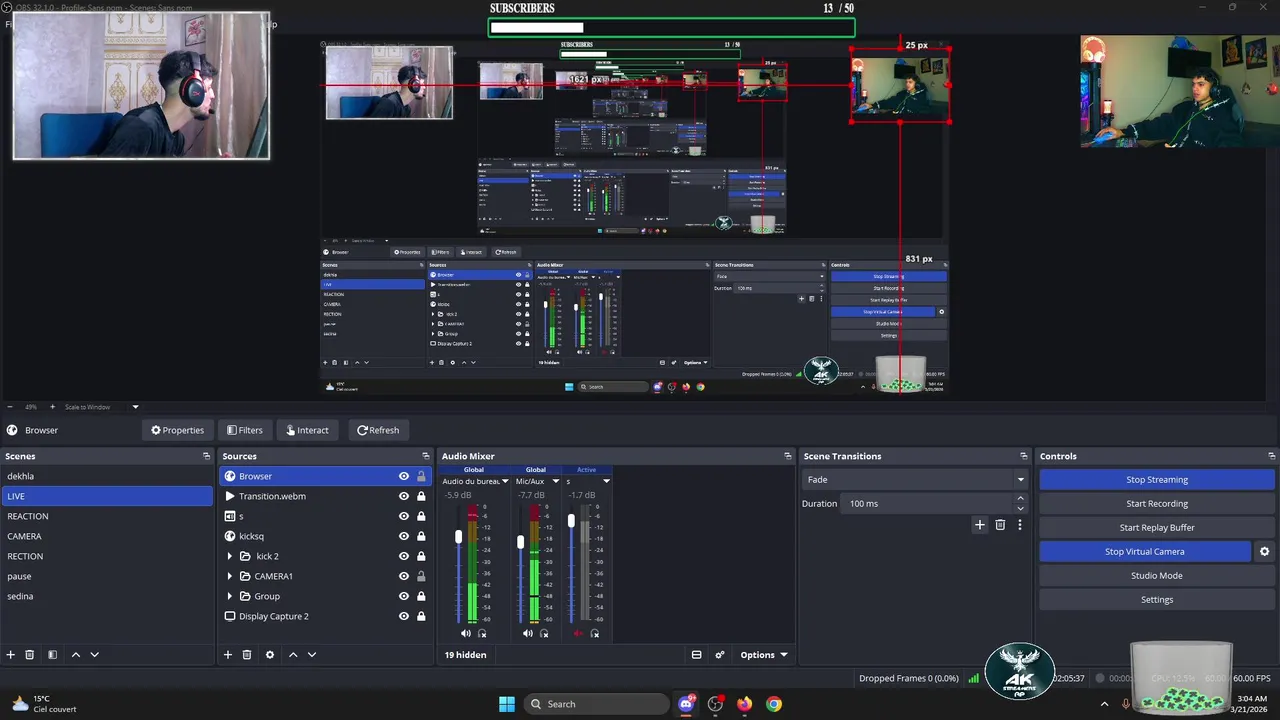Image resolution: width=1280 pixels, height=720 pixels.
Task: Toggle monitoring for Audio du bureau channel
Action: pos(482,633)
